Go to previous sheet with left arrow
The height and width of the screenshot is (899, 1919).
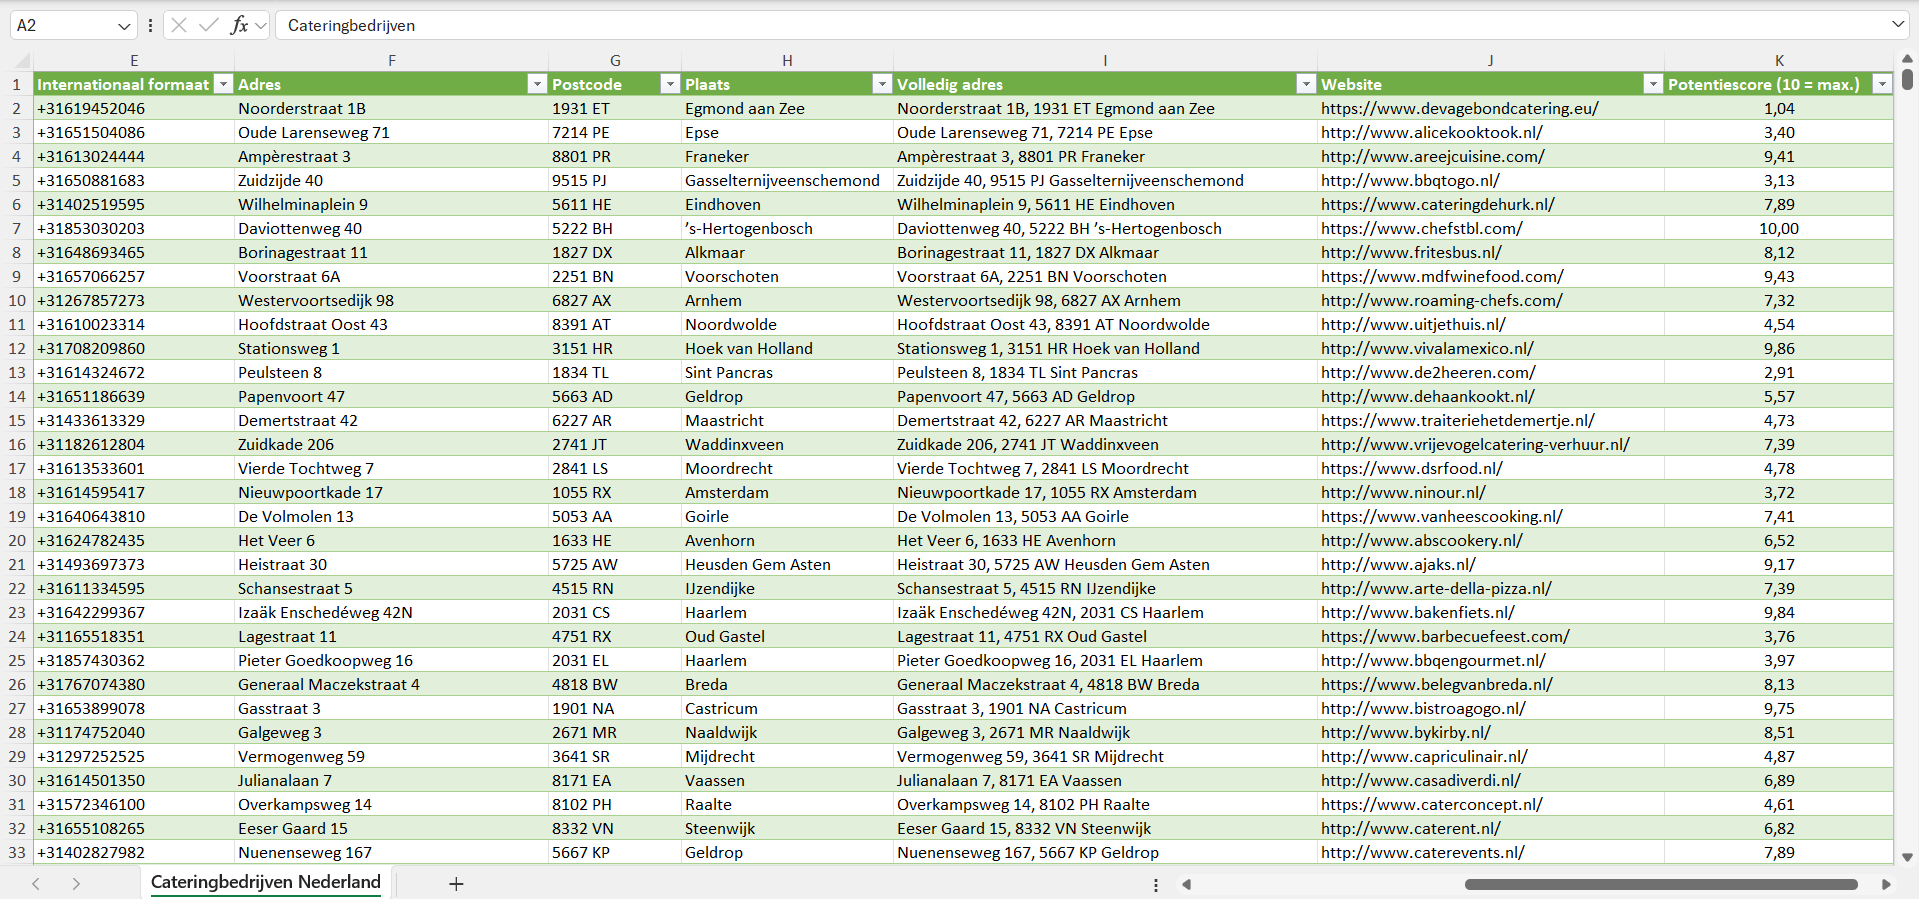tap(36, 883)
